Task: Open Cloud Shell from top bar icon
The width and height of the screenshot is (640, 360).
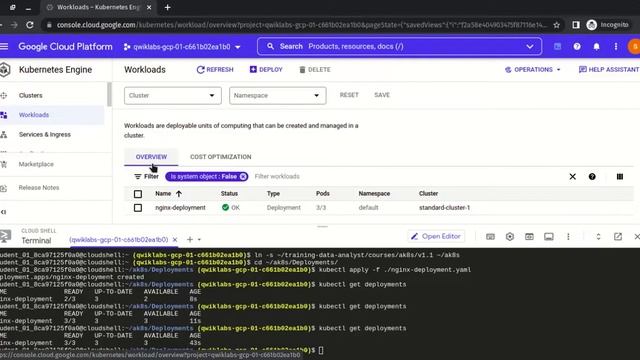Action: (558, 47)
